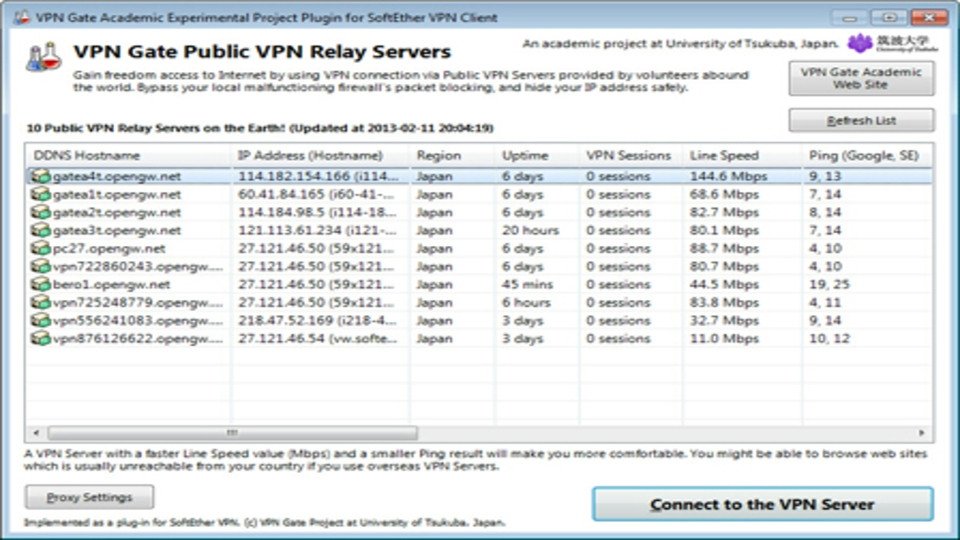960x540 pixels.
Task: Click line speed 44.5 Mbps
Action: point(724,285)
